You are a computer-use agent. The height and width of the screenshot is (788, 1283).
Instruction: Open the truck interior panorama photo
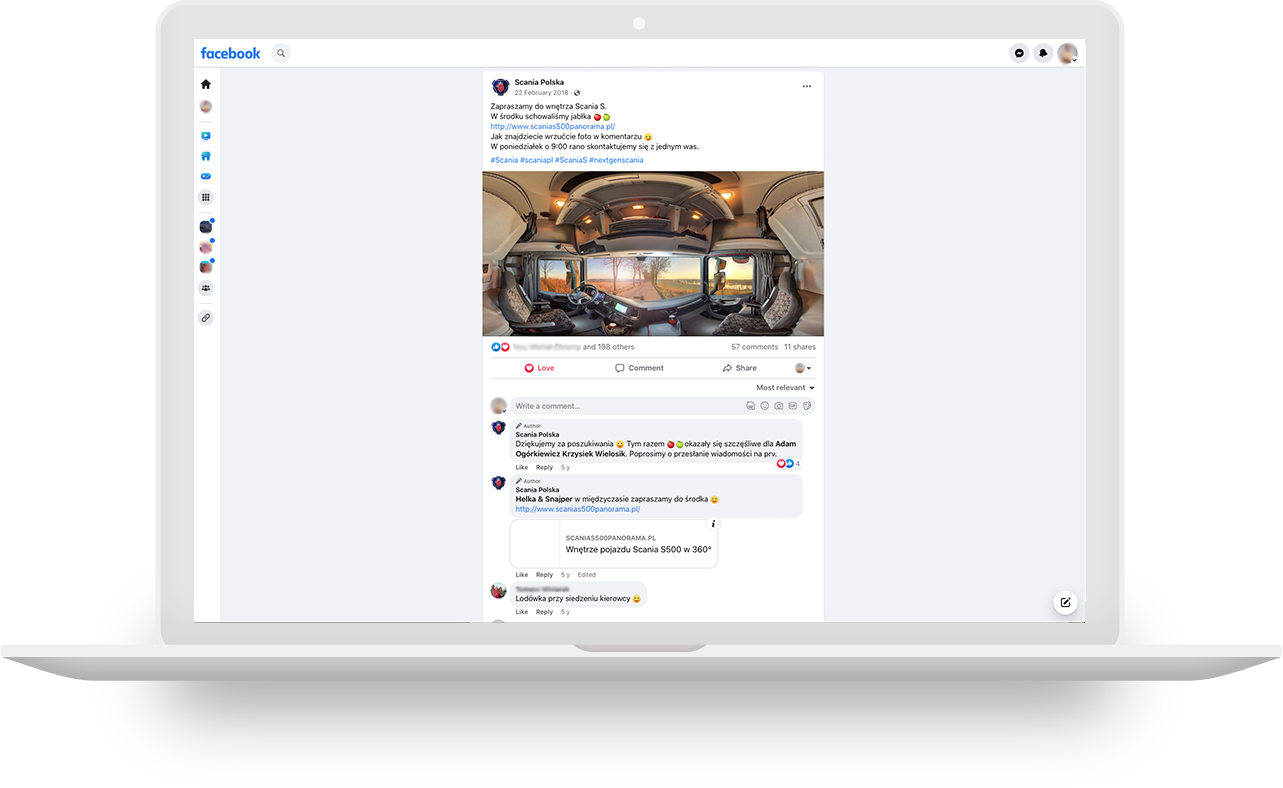pos(653,253)
